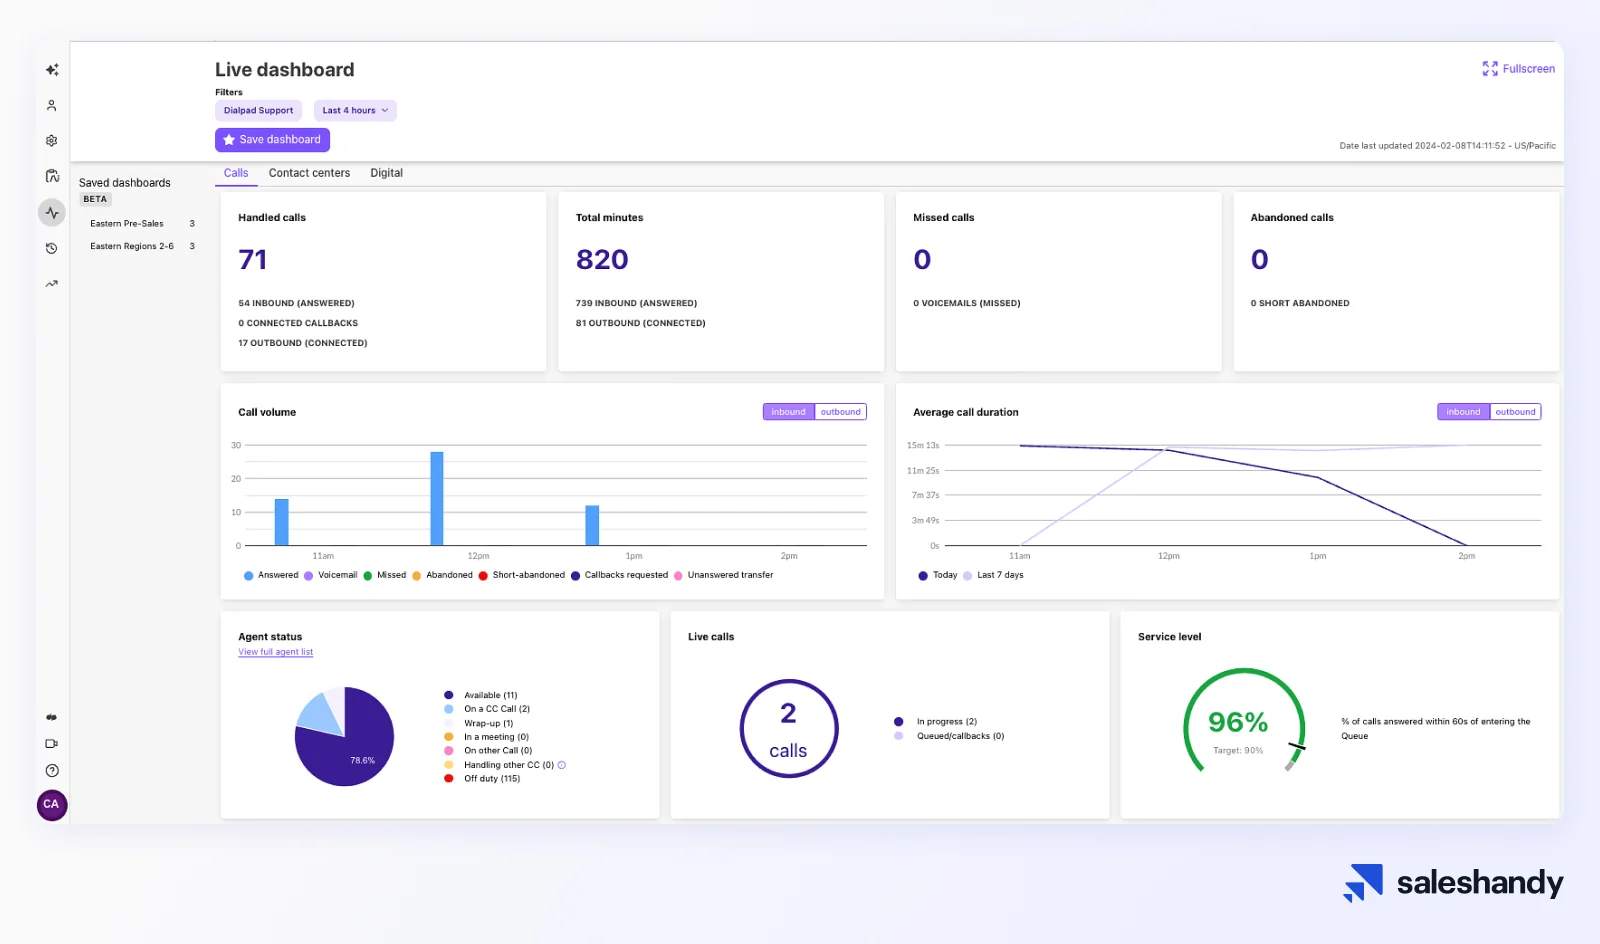This screenshot has height=944, width=1600.
Task: Toggle inbound in Average call duration
Action: click(1463, 412)
